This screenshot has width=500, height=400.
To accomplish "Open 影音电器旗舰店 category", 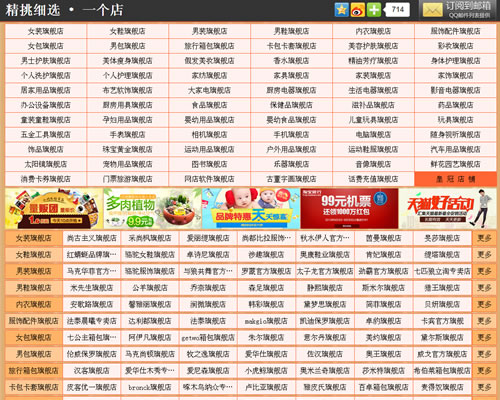I will pos(455,90).
